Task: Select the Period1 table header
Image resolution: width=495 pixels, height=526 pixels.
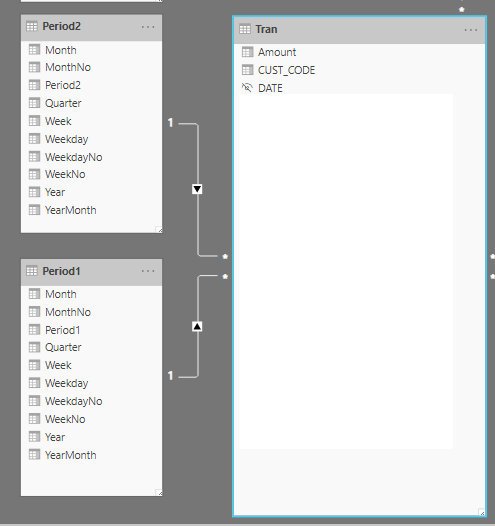Action: (92, 272)
